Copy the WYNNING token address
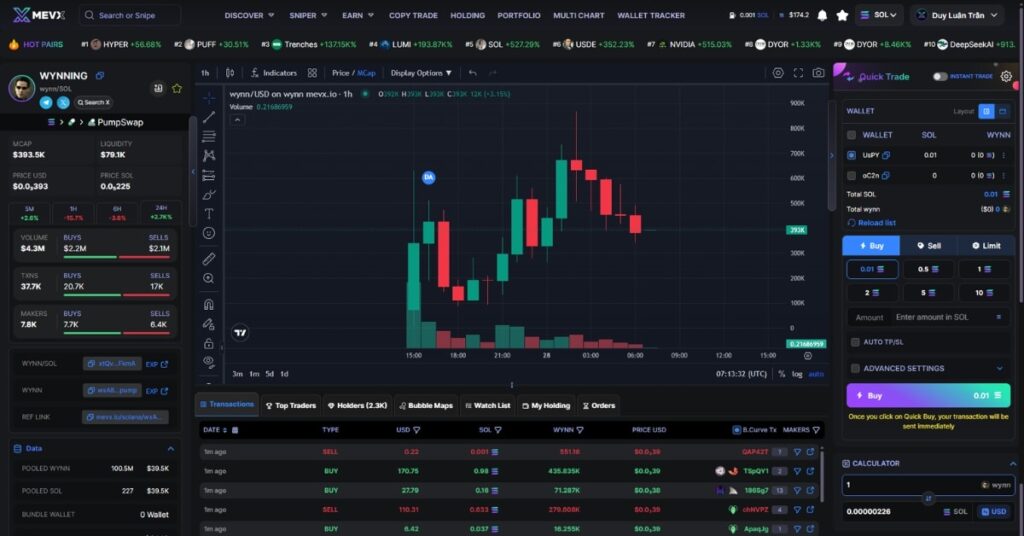Image resolution: width=1024 pixels, height=536 pixels. coord(100,76)
